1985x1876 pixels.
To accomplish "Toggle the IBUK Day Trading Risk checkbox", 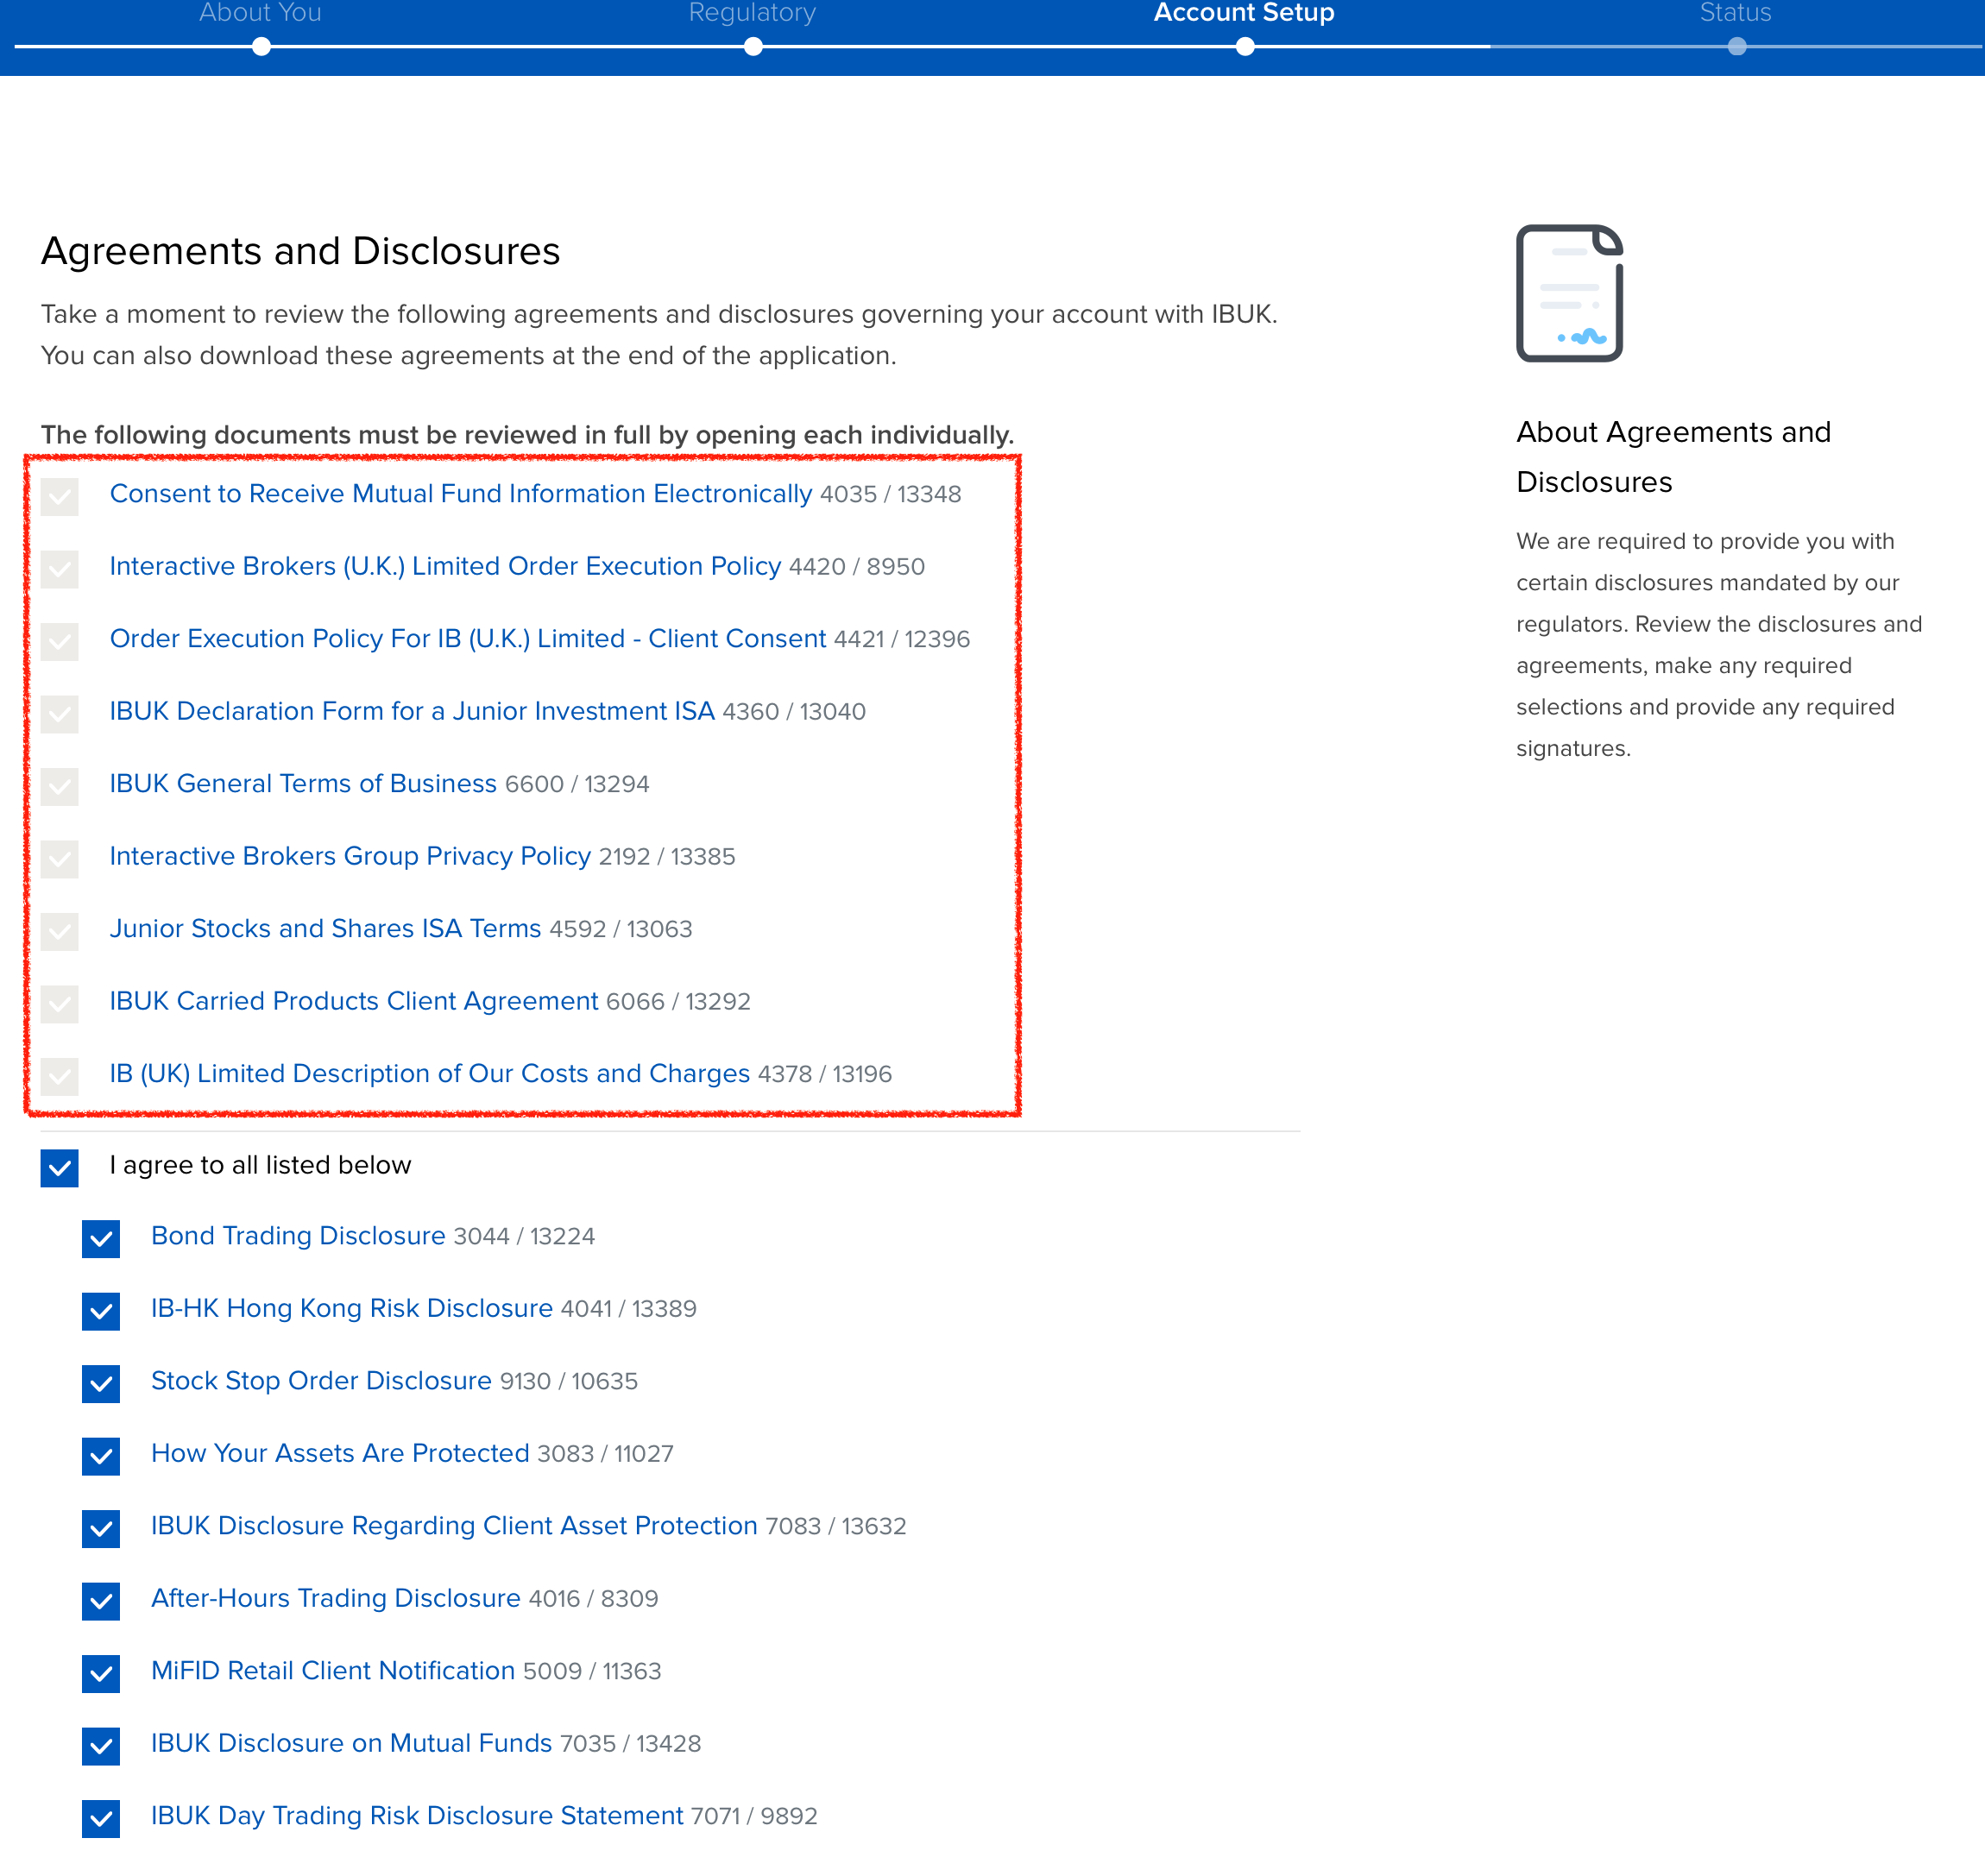I will coord(101,1818).
